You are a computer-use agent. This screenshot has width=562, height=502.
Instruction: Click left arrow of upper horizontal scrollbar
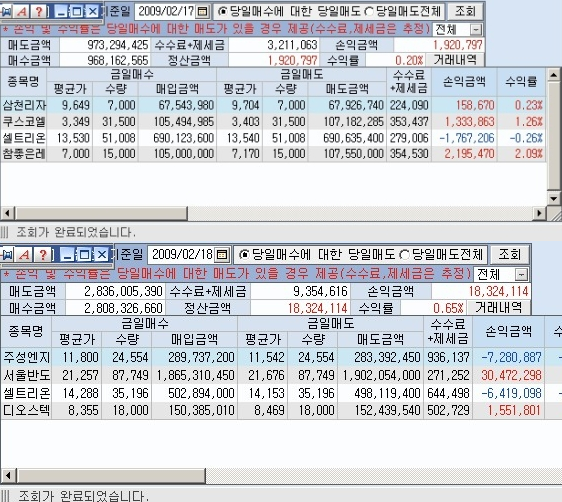click(x=7, y=213)
